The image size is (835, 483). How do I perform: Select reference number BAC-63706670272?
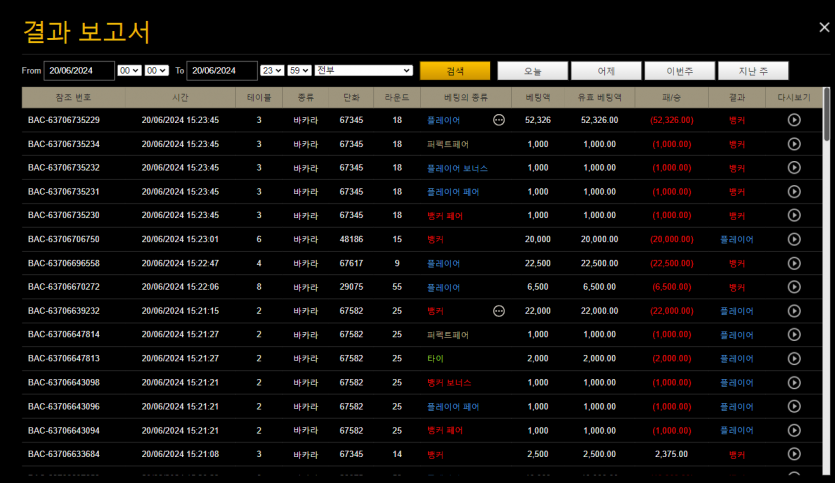[64, 286]
